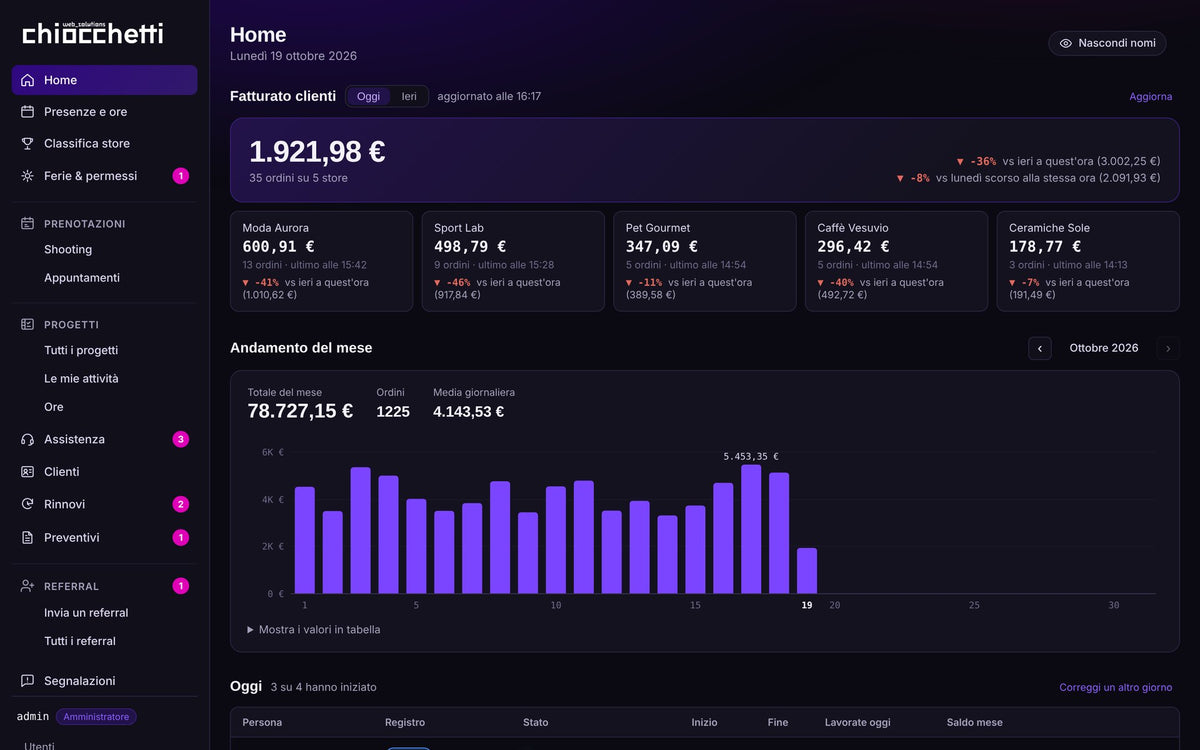
Task: Click the next month right chevron
Action: coord(1168,348)
